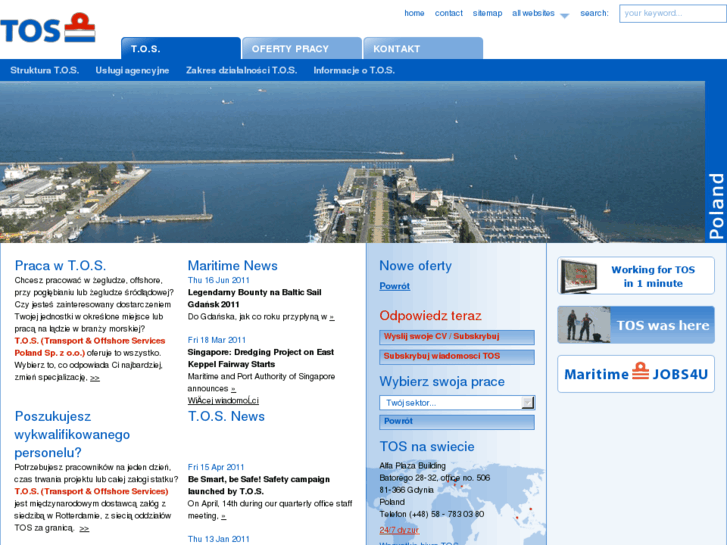Viewport: 727px width, 545px height.
Task: Open Informacje o T.O.S. menu item
Action: [x=354, y=71]
